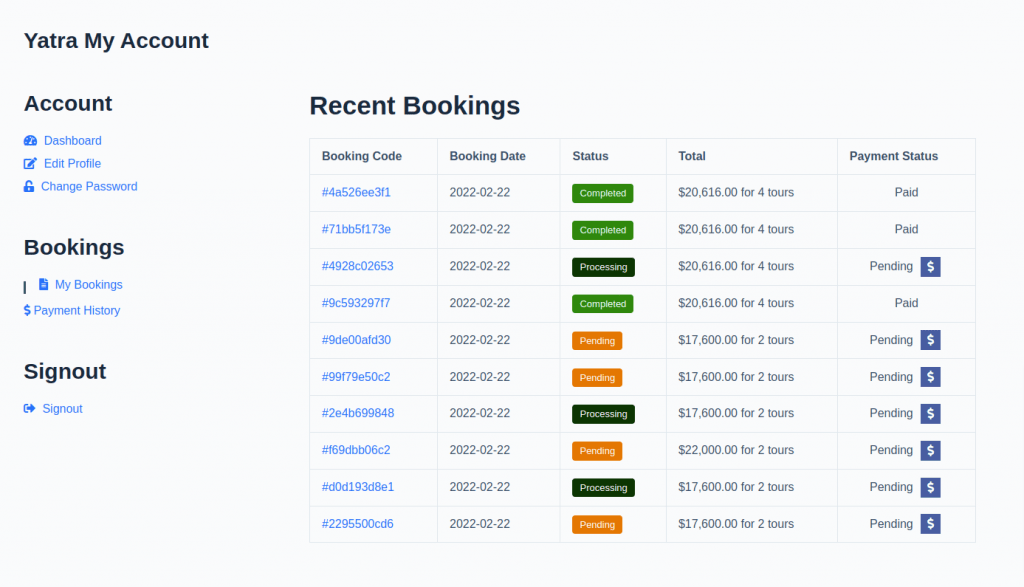Open booking #71bb5f173e details
This screenshot has width=1024, height=587.
point(358,229)
